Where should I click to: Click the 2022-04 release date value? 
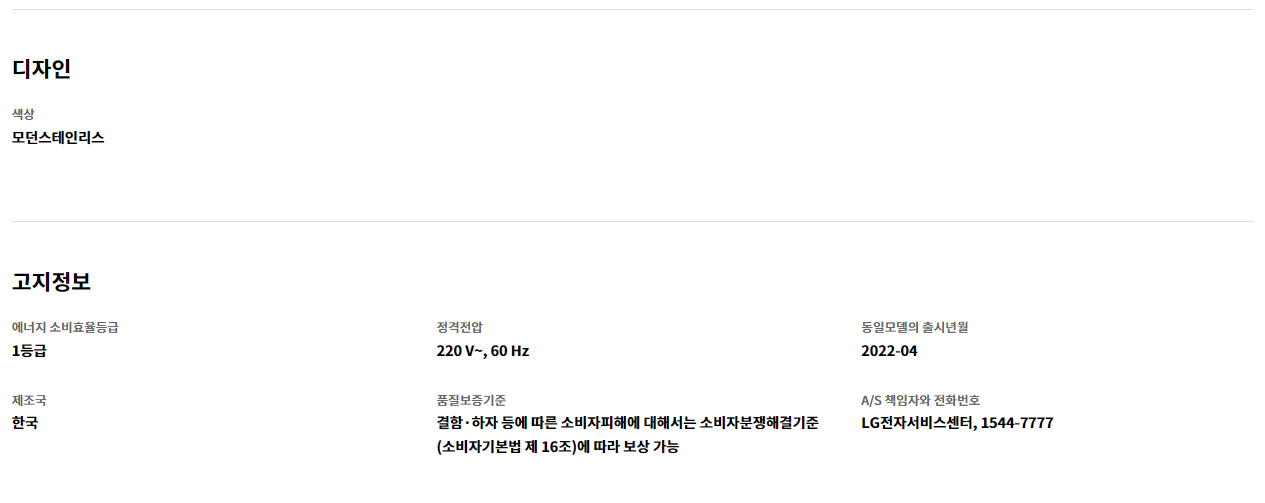tap(889, 351)
